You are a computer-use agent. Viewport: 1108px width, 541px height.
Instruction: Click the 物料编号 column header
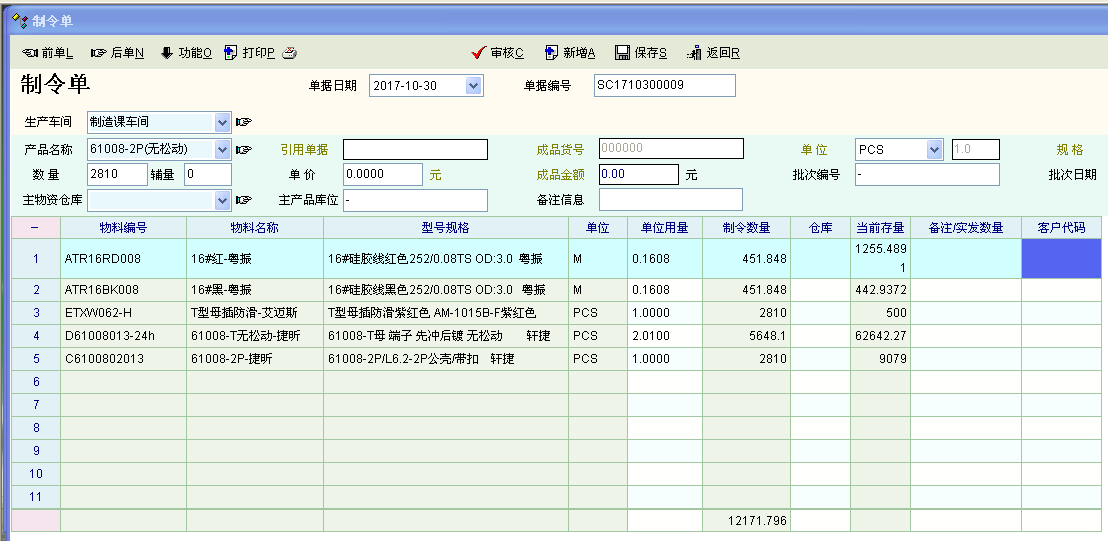point(123,228)
